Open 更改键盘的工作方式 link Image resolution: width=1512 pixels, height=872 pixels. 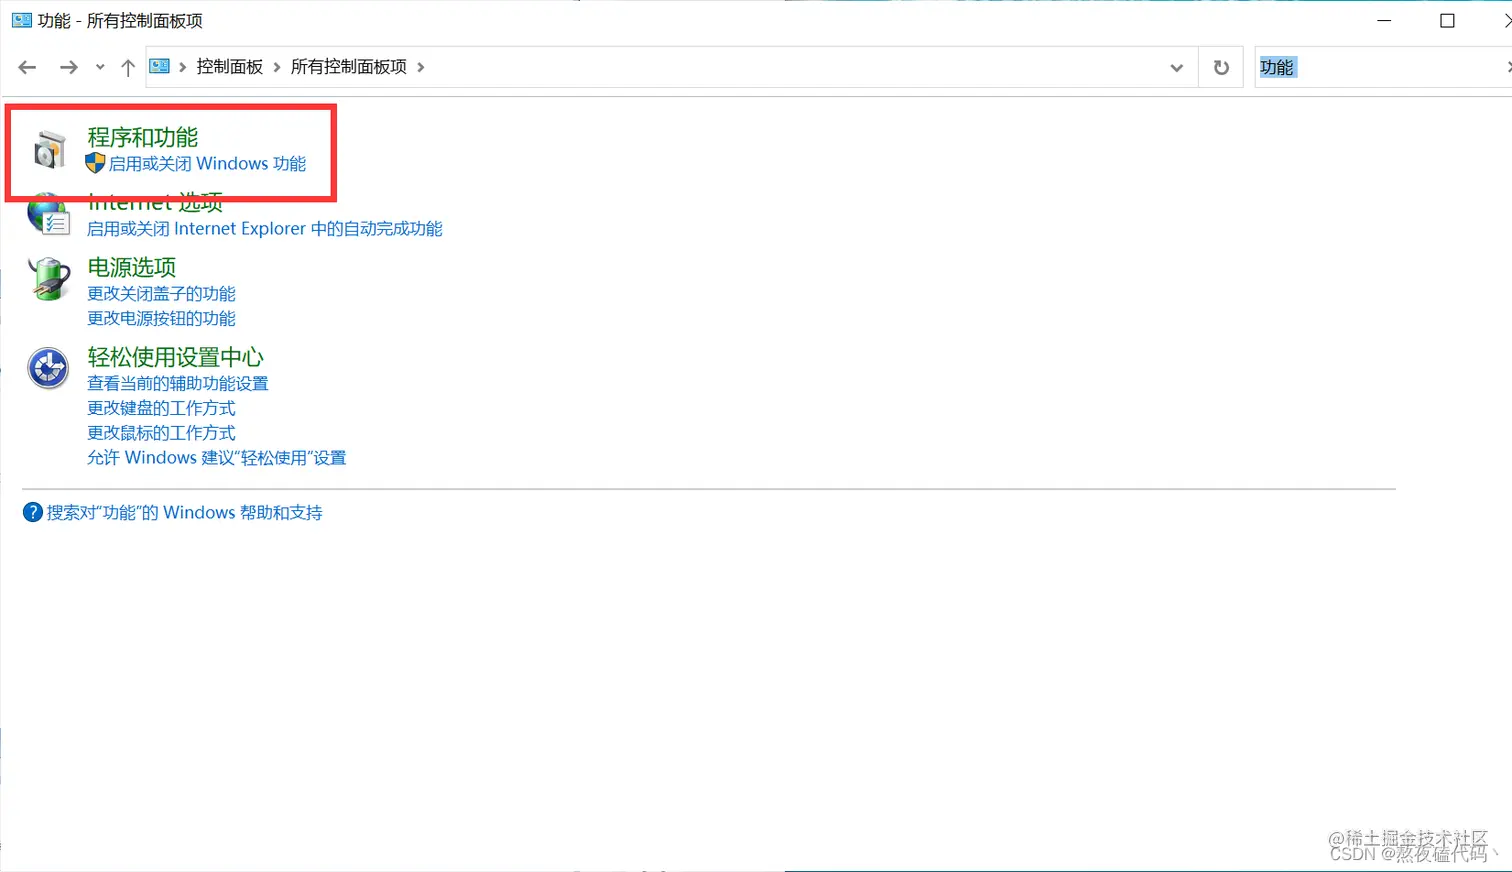pos(161,408)
